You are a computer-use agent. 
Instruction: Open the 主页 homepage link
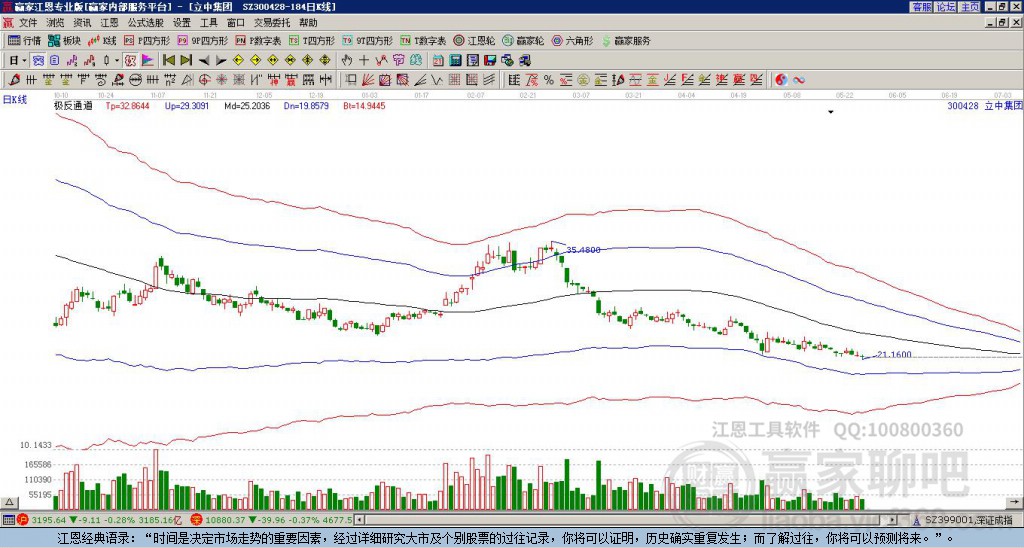[969, 7]
